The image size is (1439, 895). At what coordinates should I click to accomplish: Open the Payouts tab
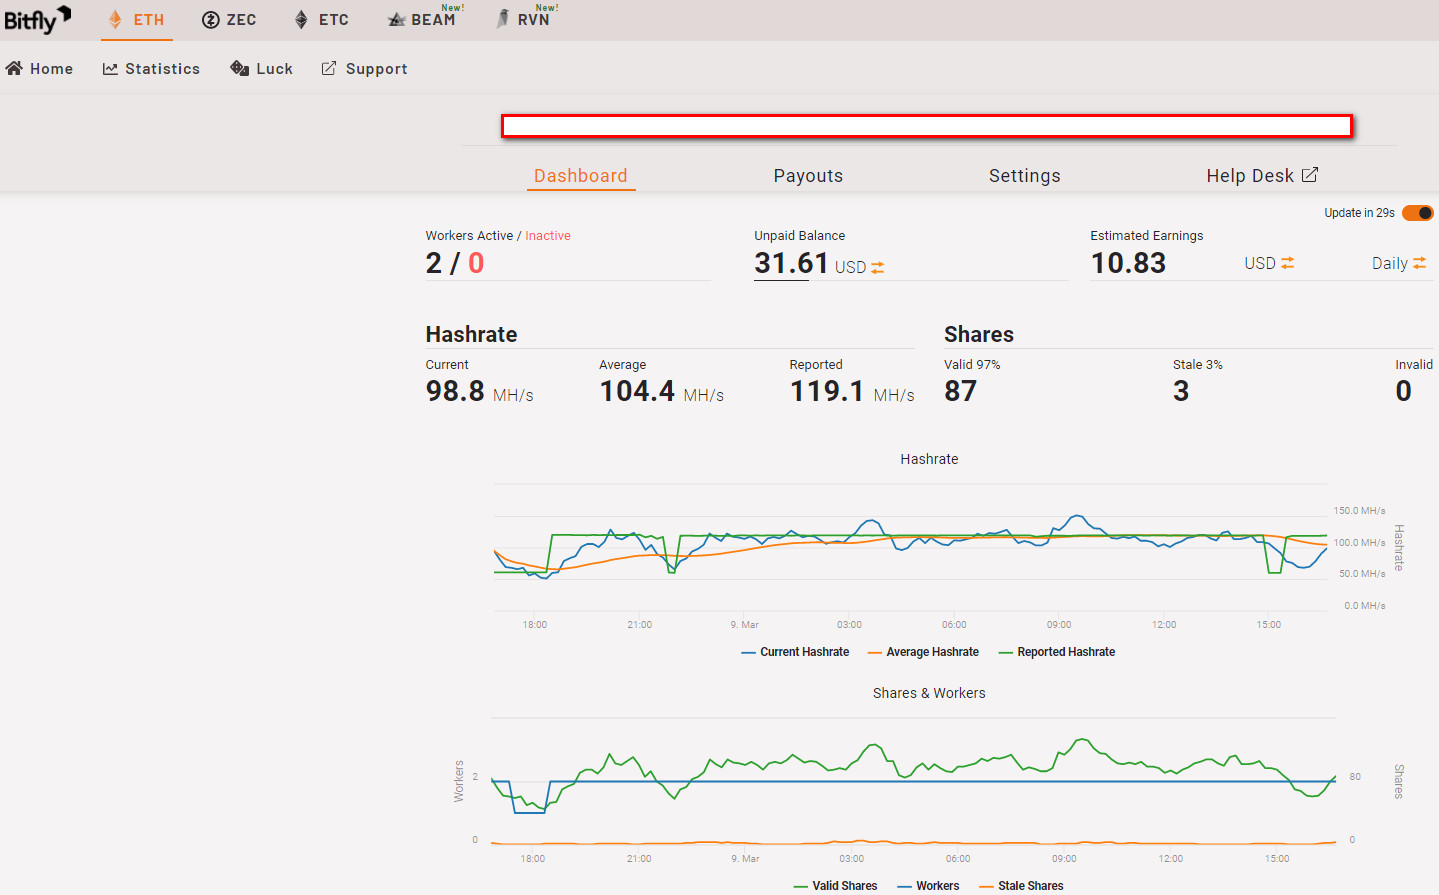click(x=808, y=176)
